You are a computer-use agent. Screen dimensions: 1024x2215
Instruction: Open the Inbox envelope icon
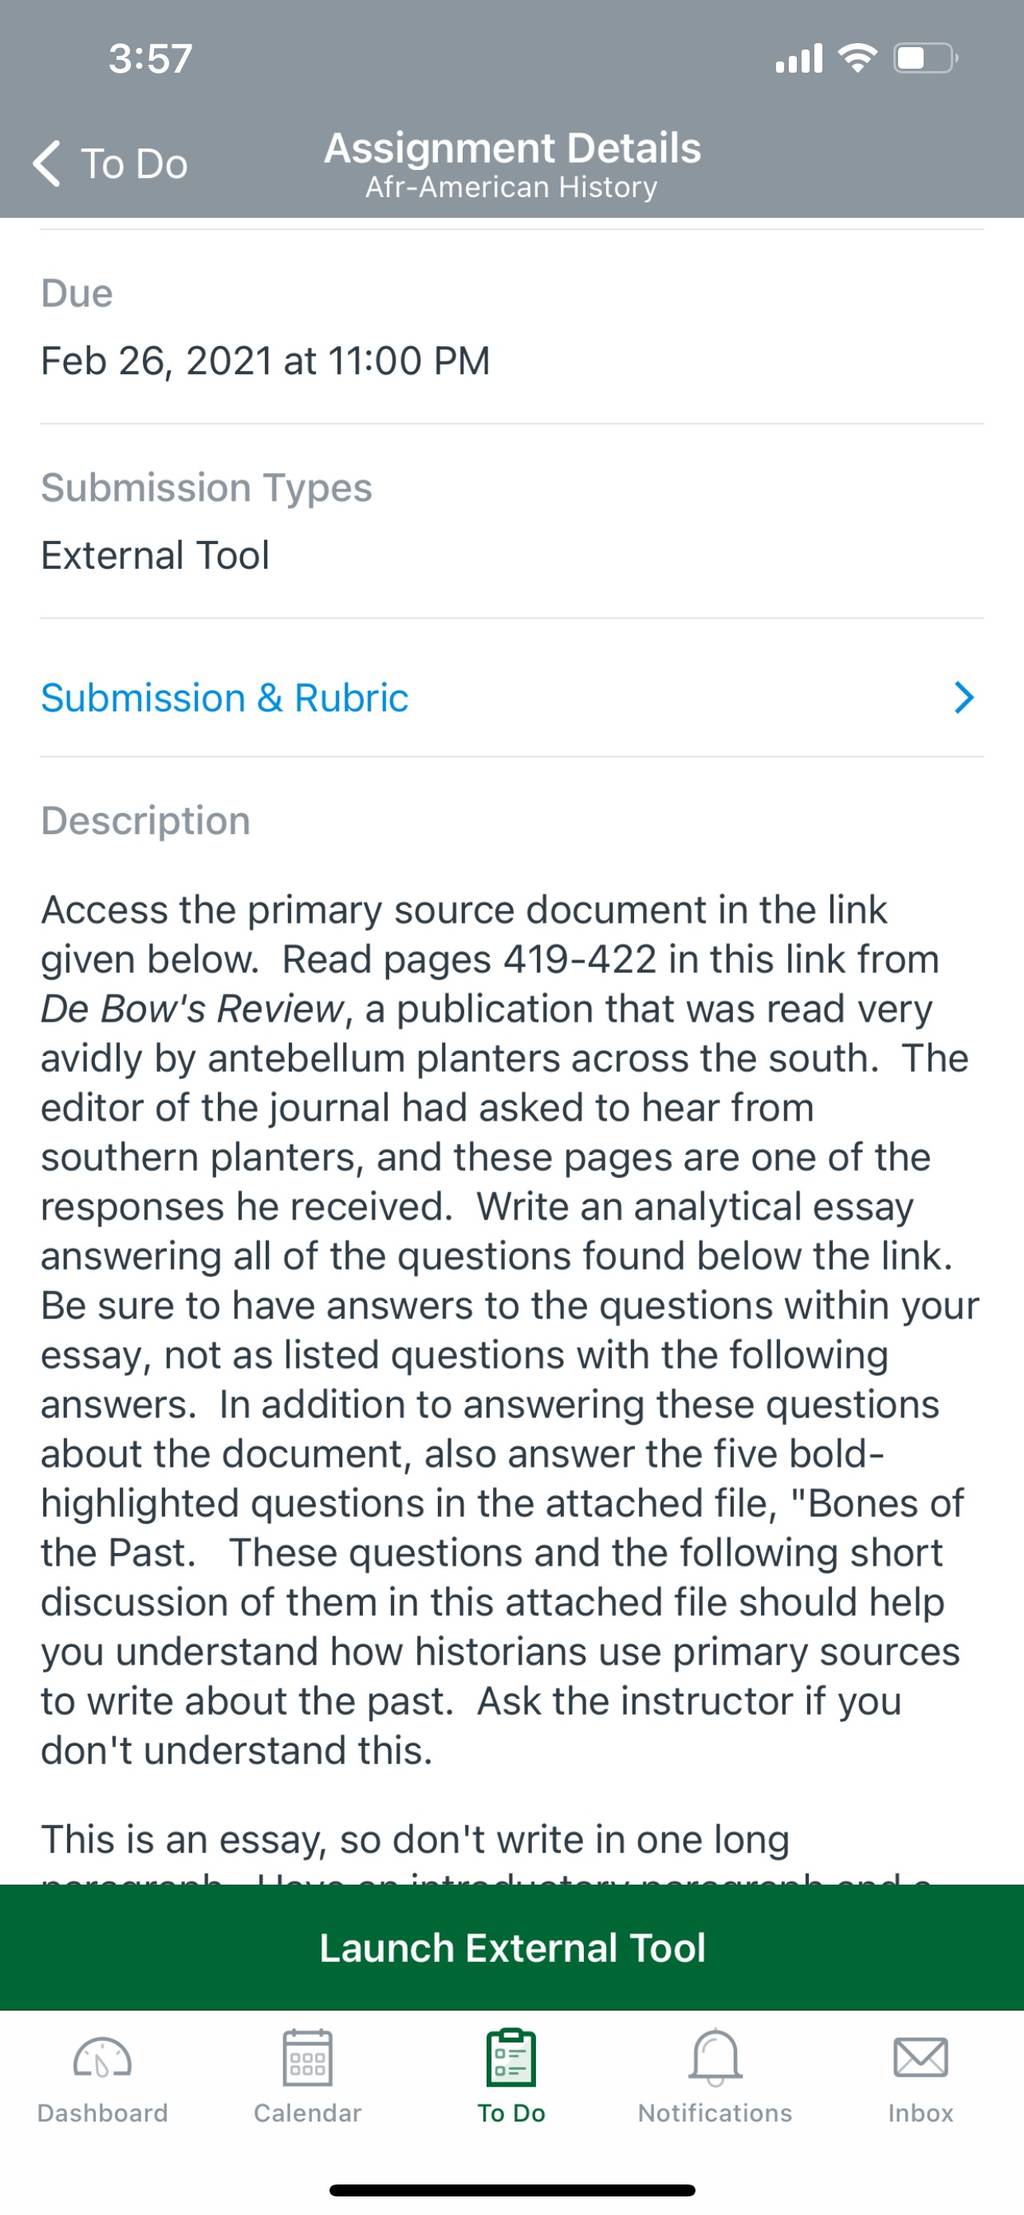click(x=920, y=2057)
